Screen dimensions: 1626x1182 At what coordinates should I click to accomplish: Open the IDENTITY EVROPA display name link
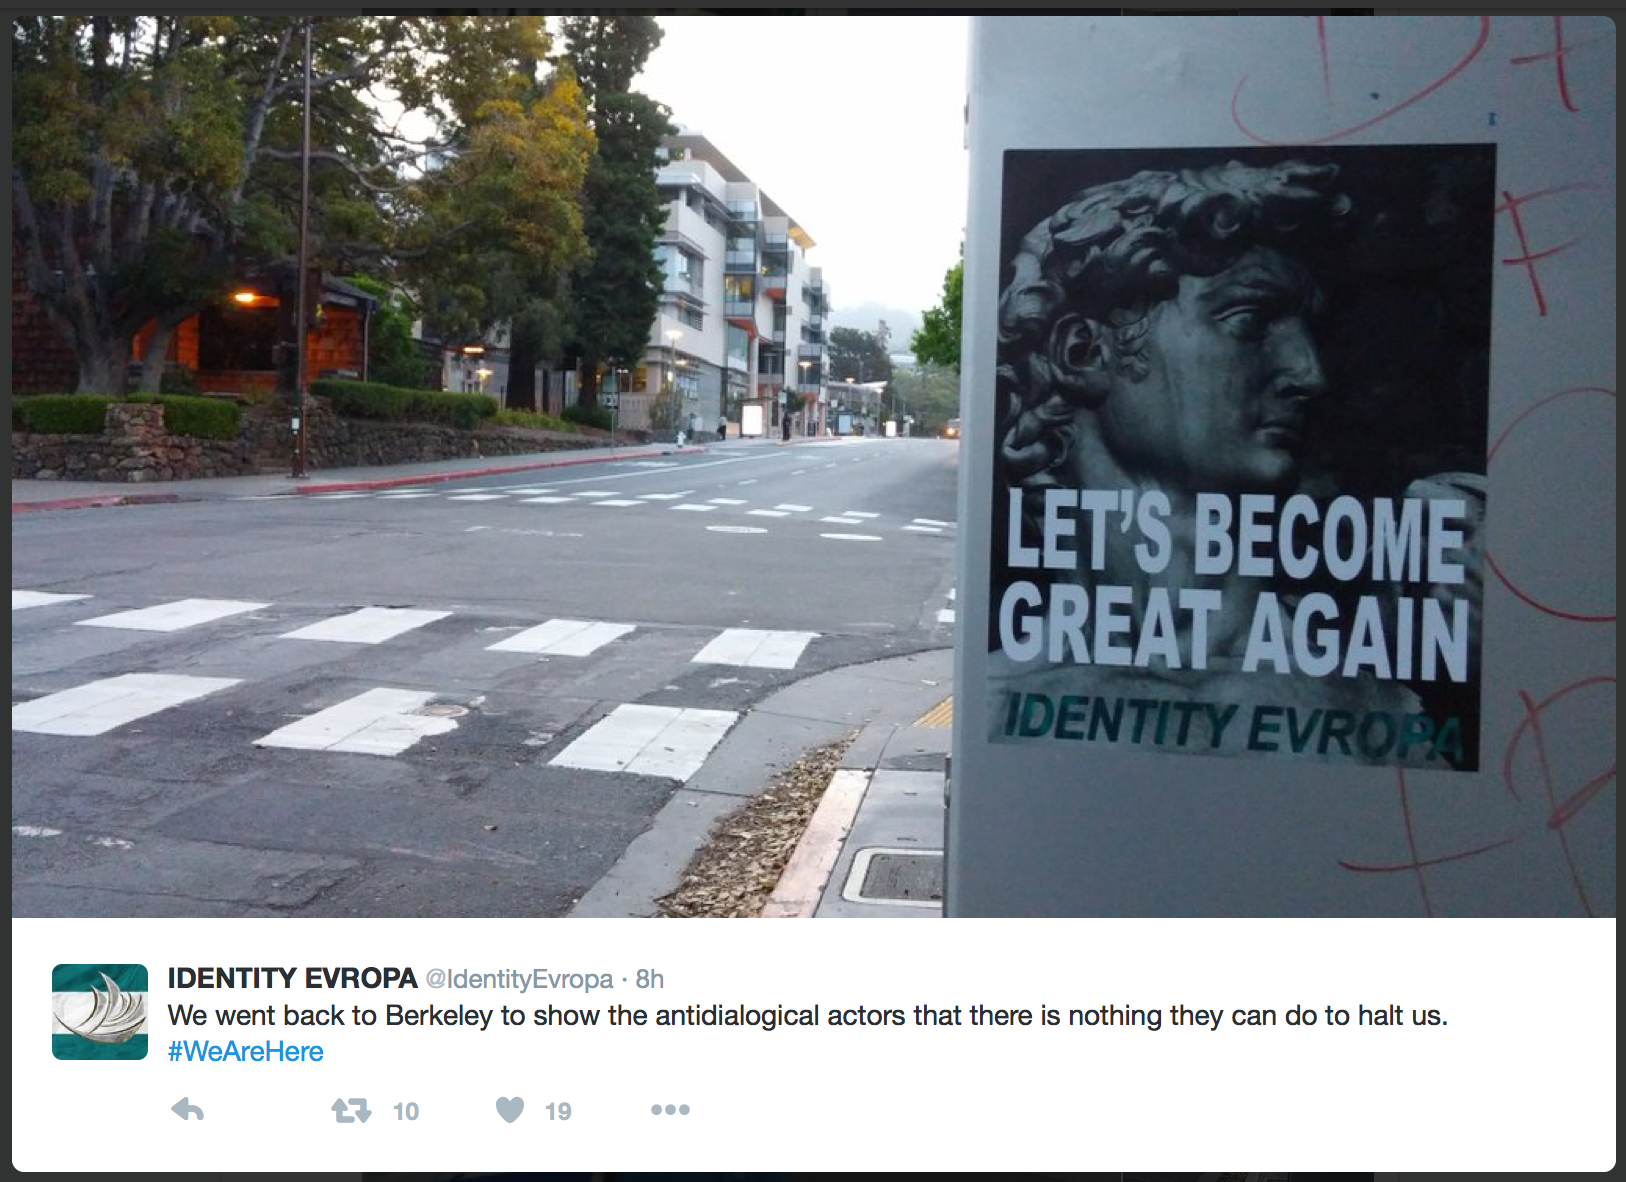click(292, 978)
